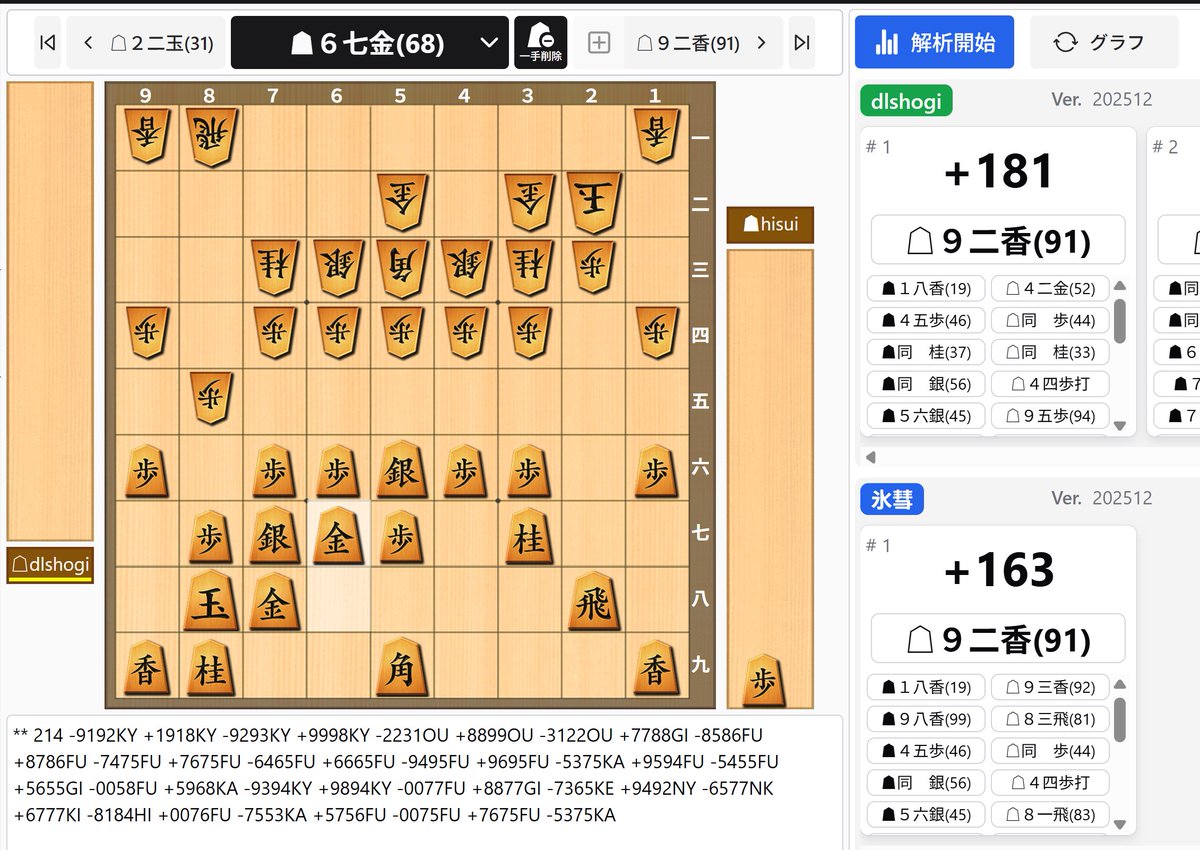Click dlshogi line move 同 桂(37)
Screen dimensions: 1200x850
(x=926, y=353)
